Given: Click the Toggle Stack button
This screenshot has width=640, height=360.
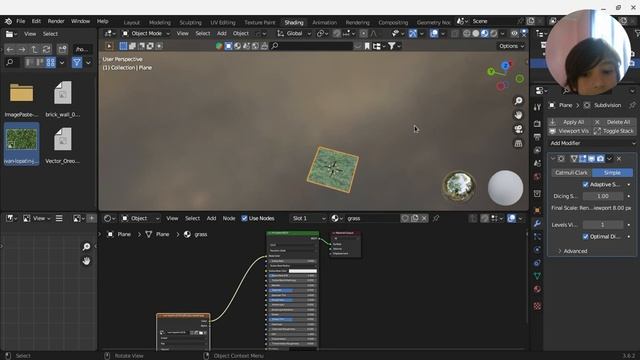Looking at the screenshot, I should tap(613, 131).
